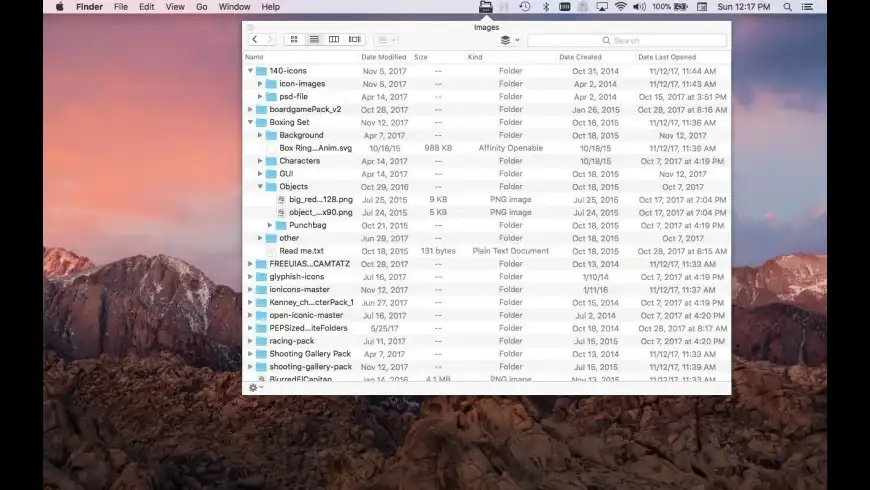Expand the GUI folder
870x490 pixels.
click(x=260, y=174)
